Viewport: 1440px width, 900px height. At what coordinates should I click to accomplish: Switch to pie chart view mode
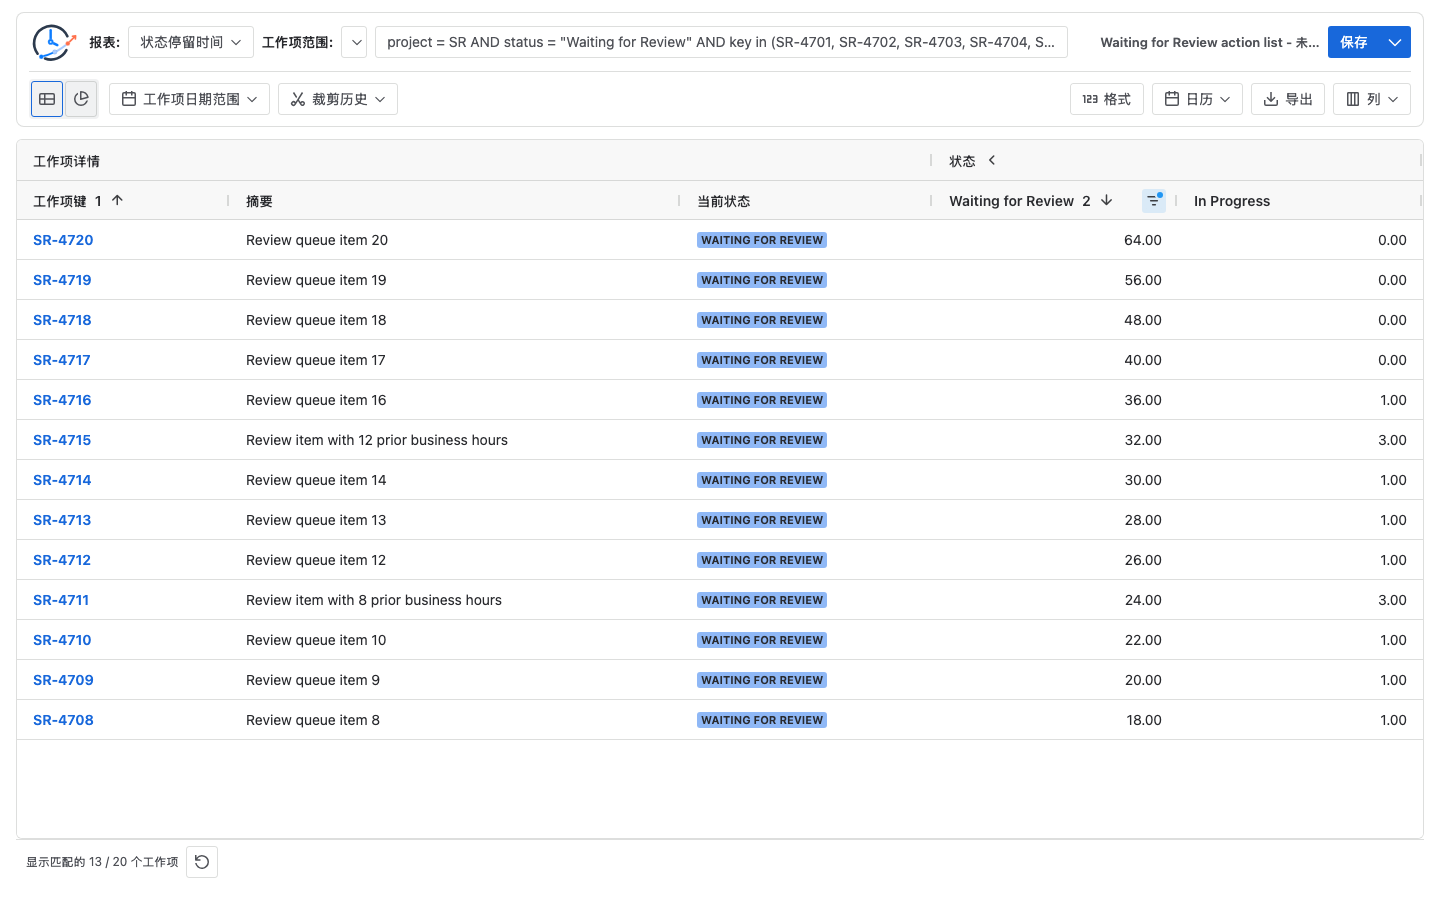[81, 99]
